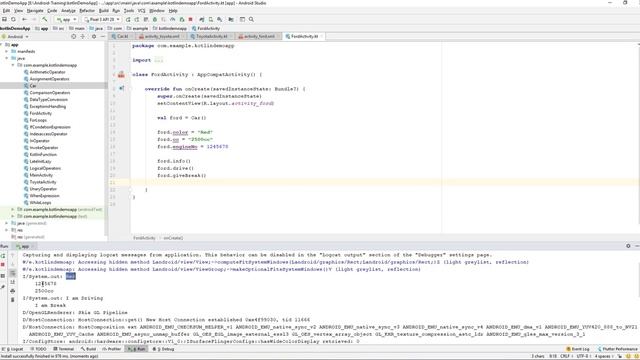
Task: Select ArithmeticOperator in project tree
Action: click(47, 72)
